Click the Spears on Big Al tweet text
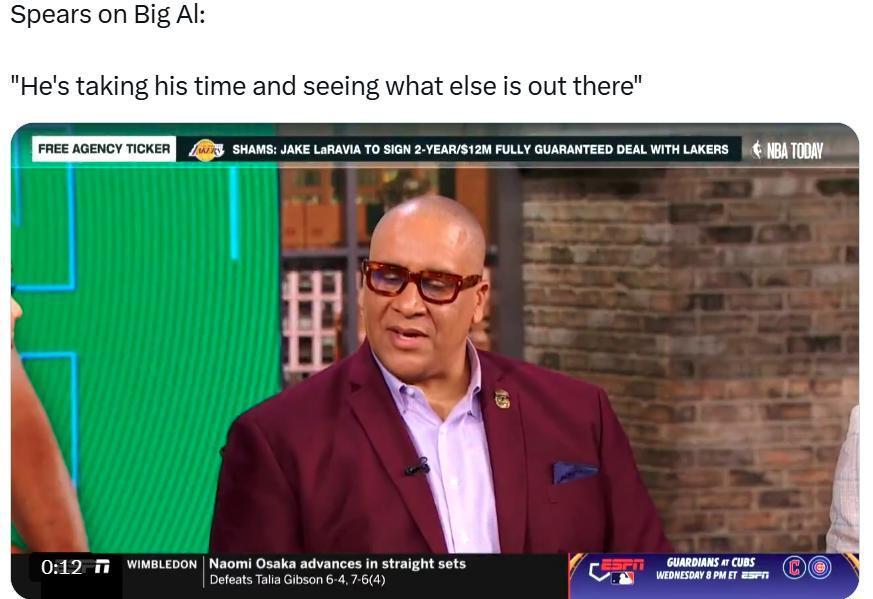873x599 pixels. click(108, 14)
